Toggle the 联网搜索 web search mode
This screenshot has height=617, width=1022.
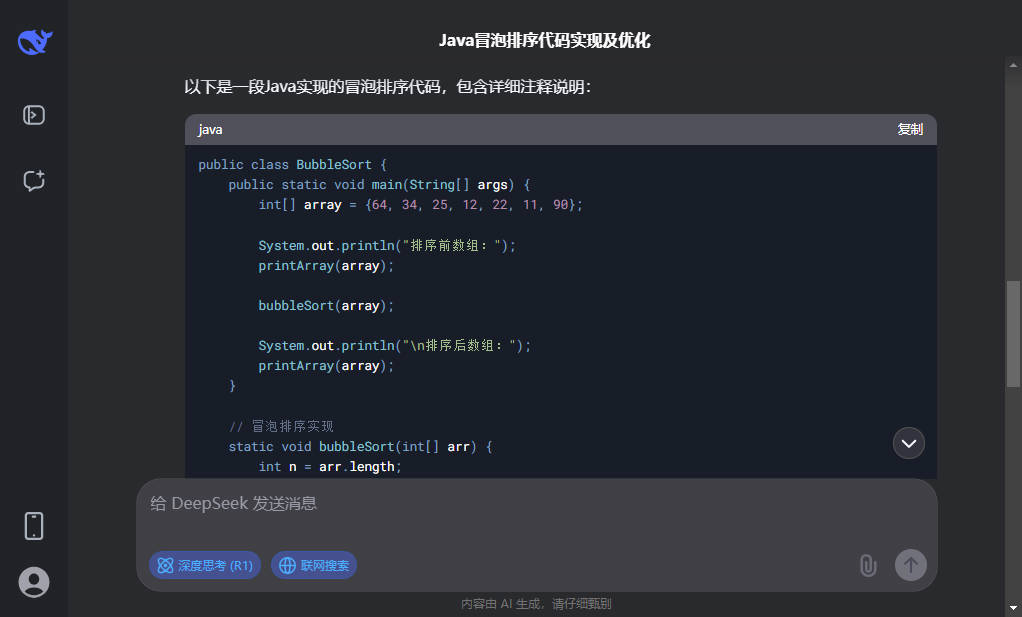314,566
